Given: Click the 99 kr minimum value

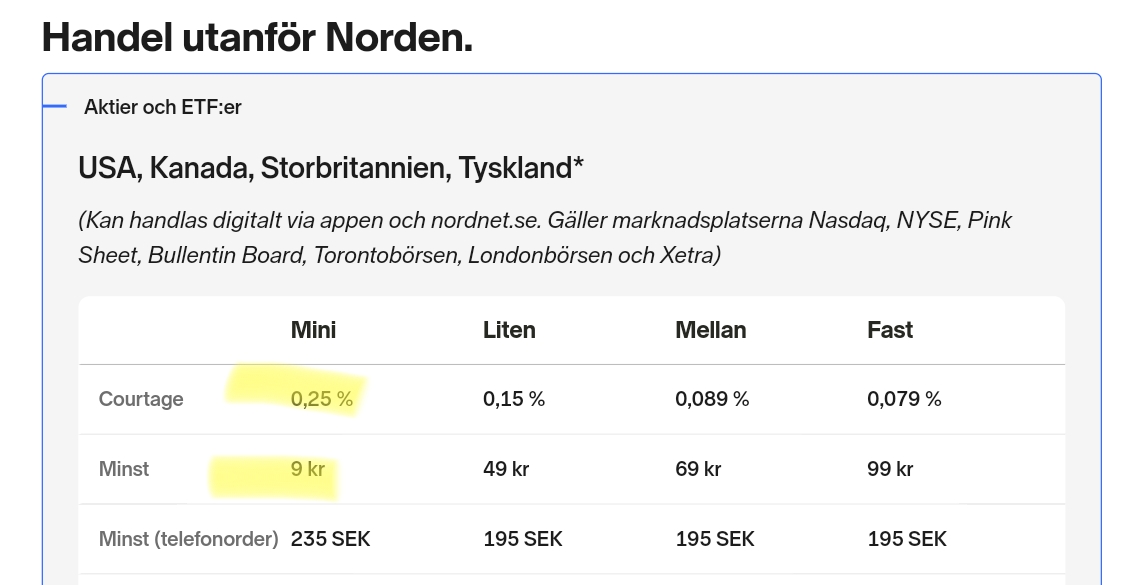Looking at the screenshot, I should pyautogui.click(x=890, y=468).
